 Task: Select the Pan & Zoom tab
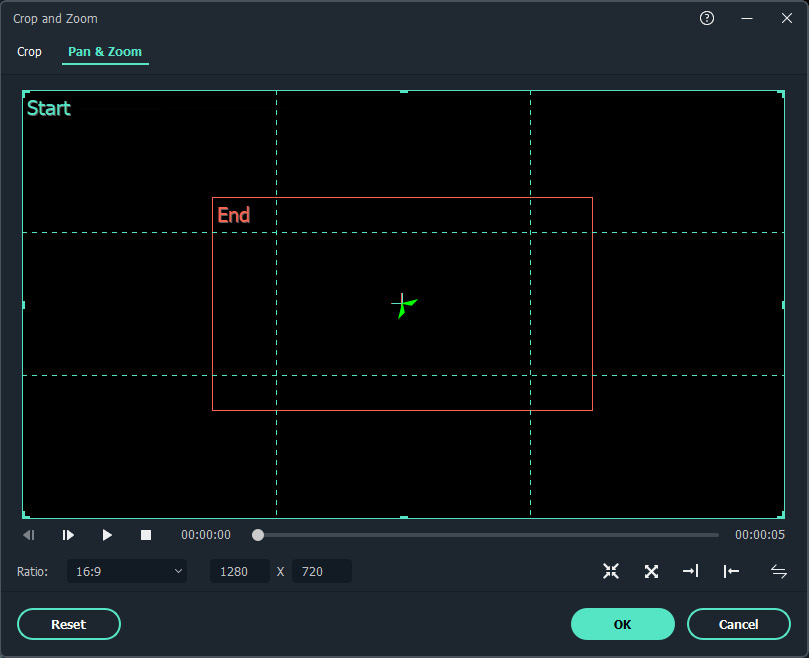click(105, 51)
